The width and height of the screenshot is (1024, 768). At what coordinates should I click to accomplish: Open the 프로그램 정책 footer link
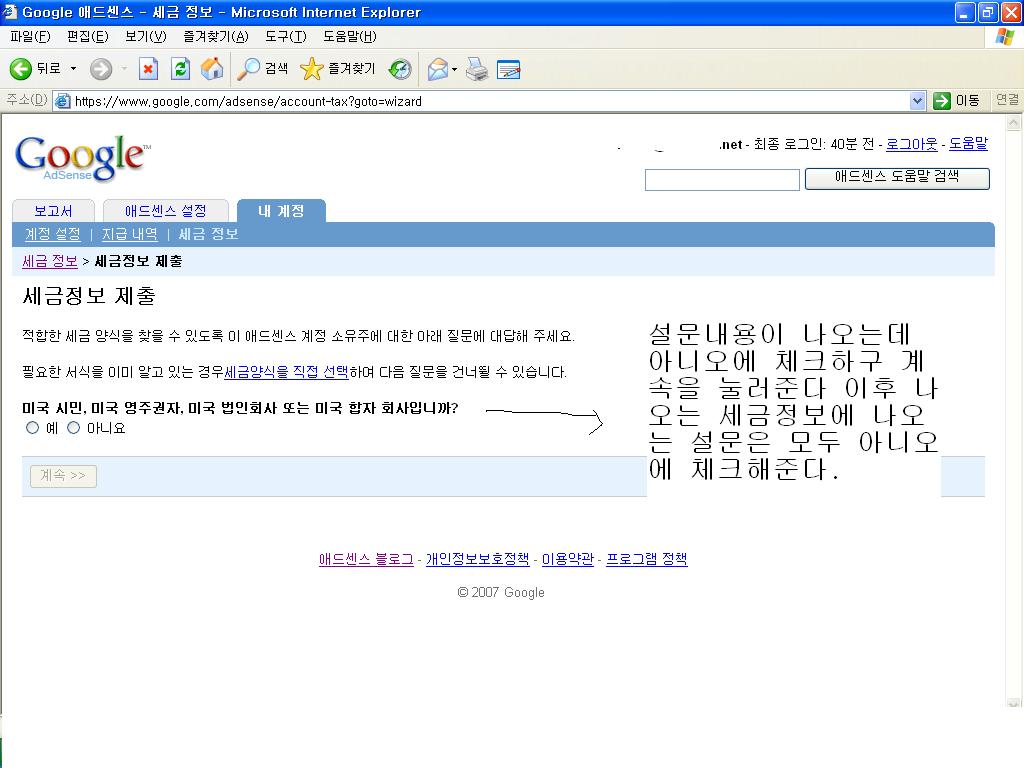[x=647, y=559]
